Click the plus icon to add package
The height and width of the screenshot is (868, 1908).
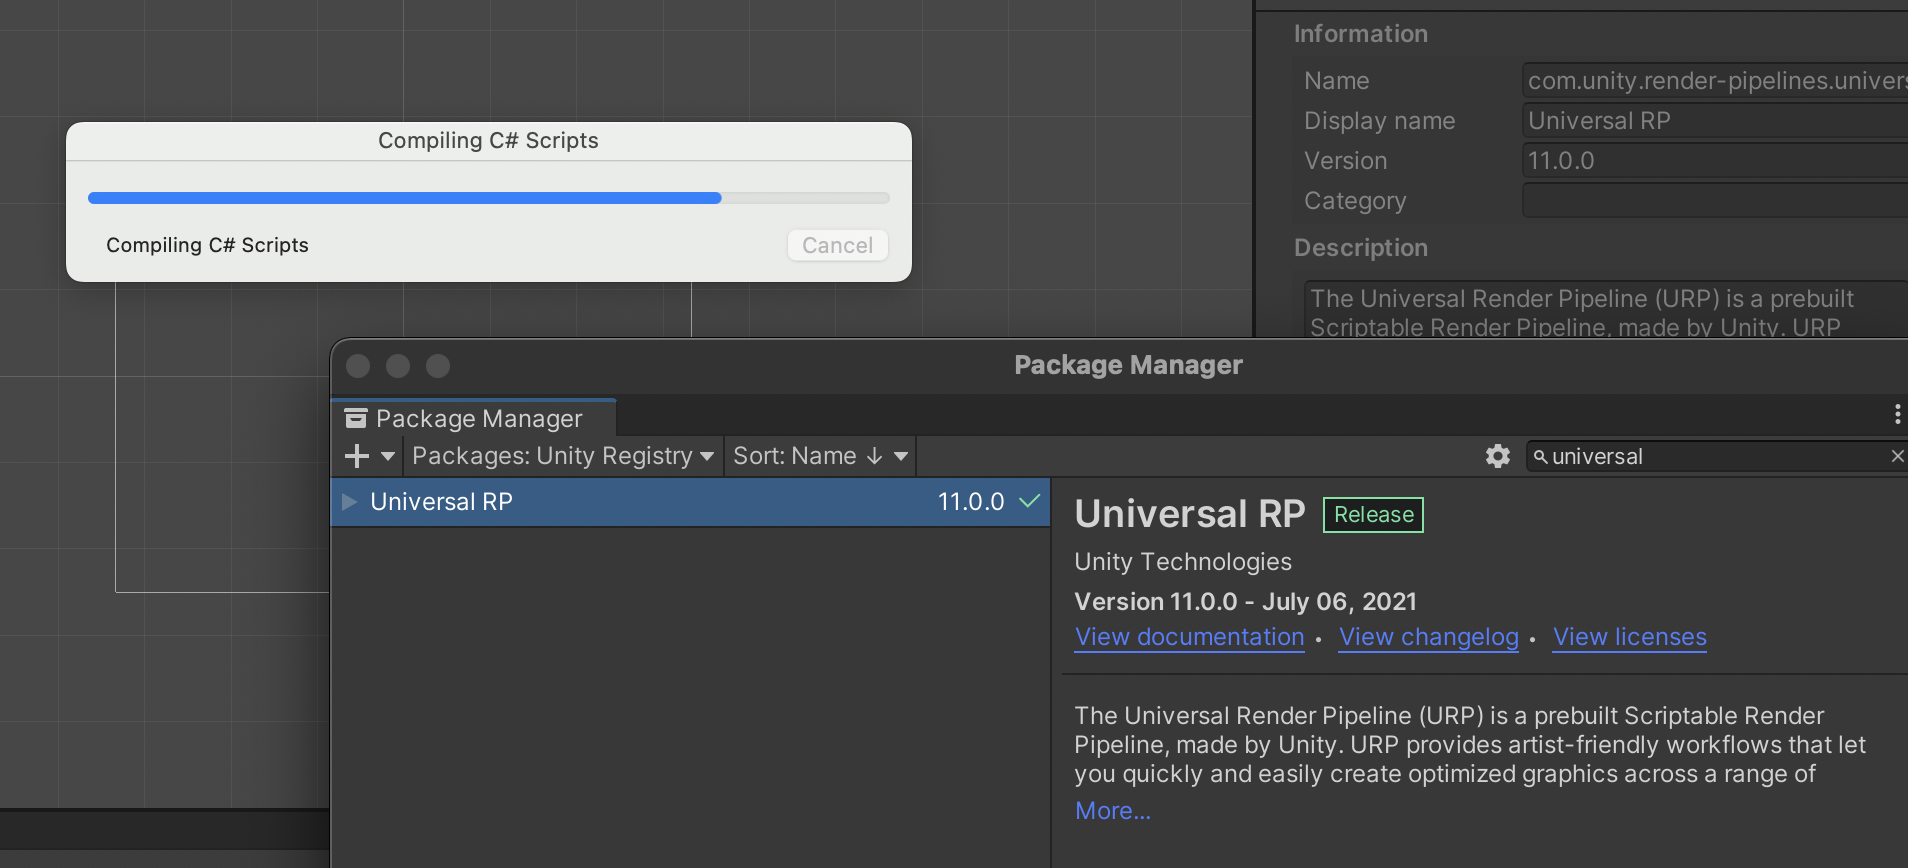(357, 456)
